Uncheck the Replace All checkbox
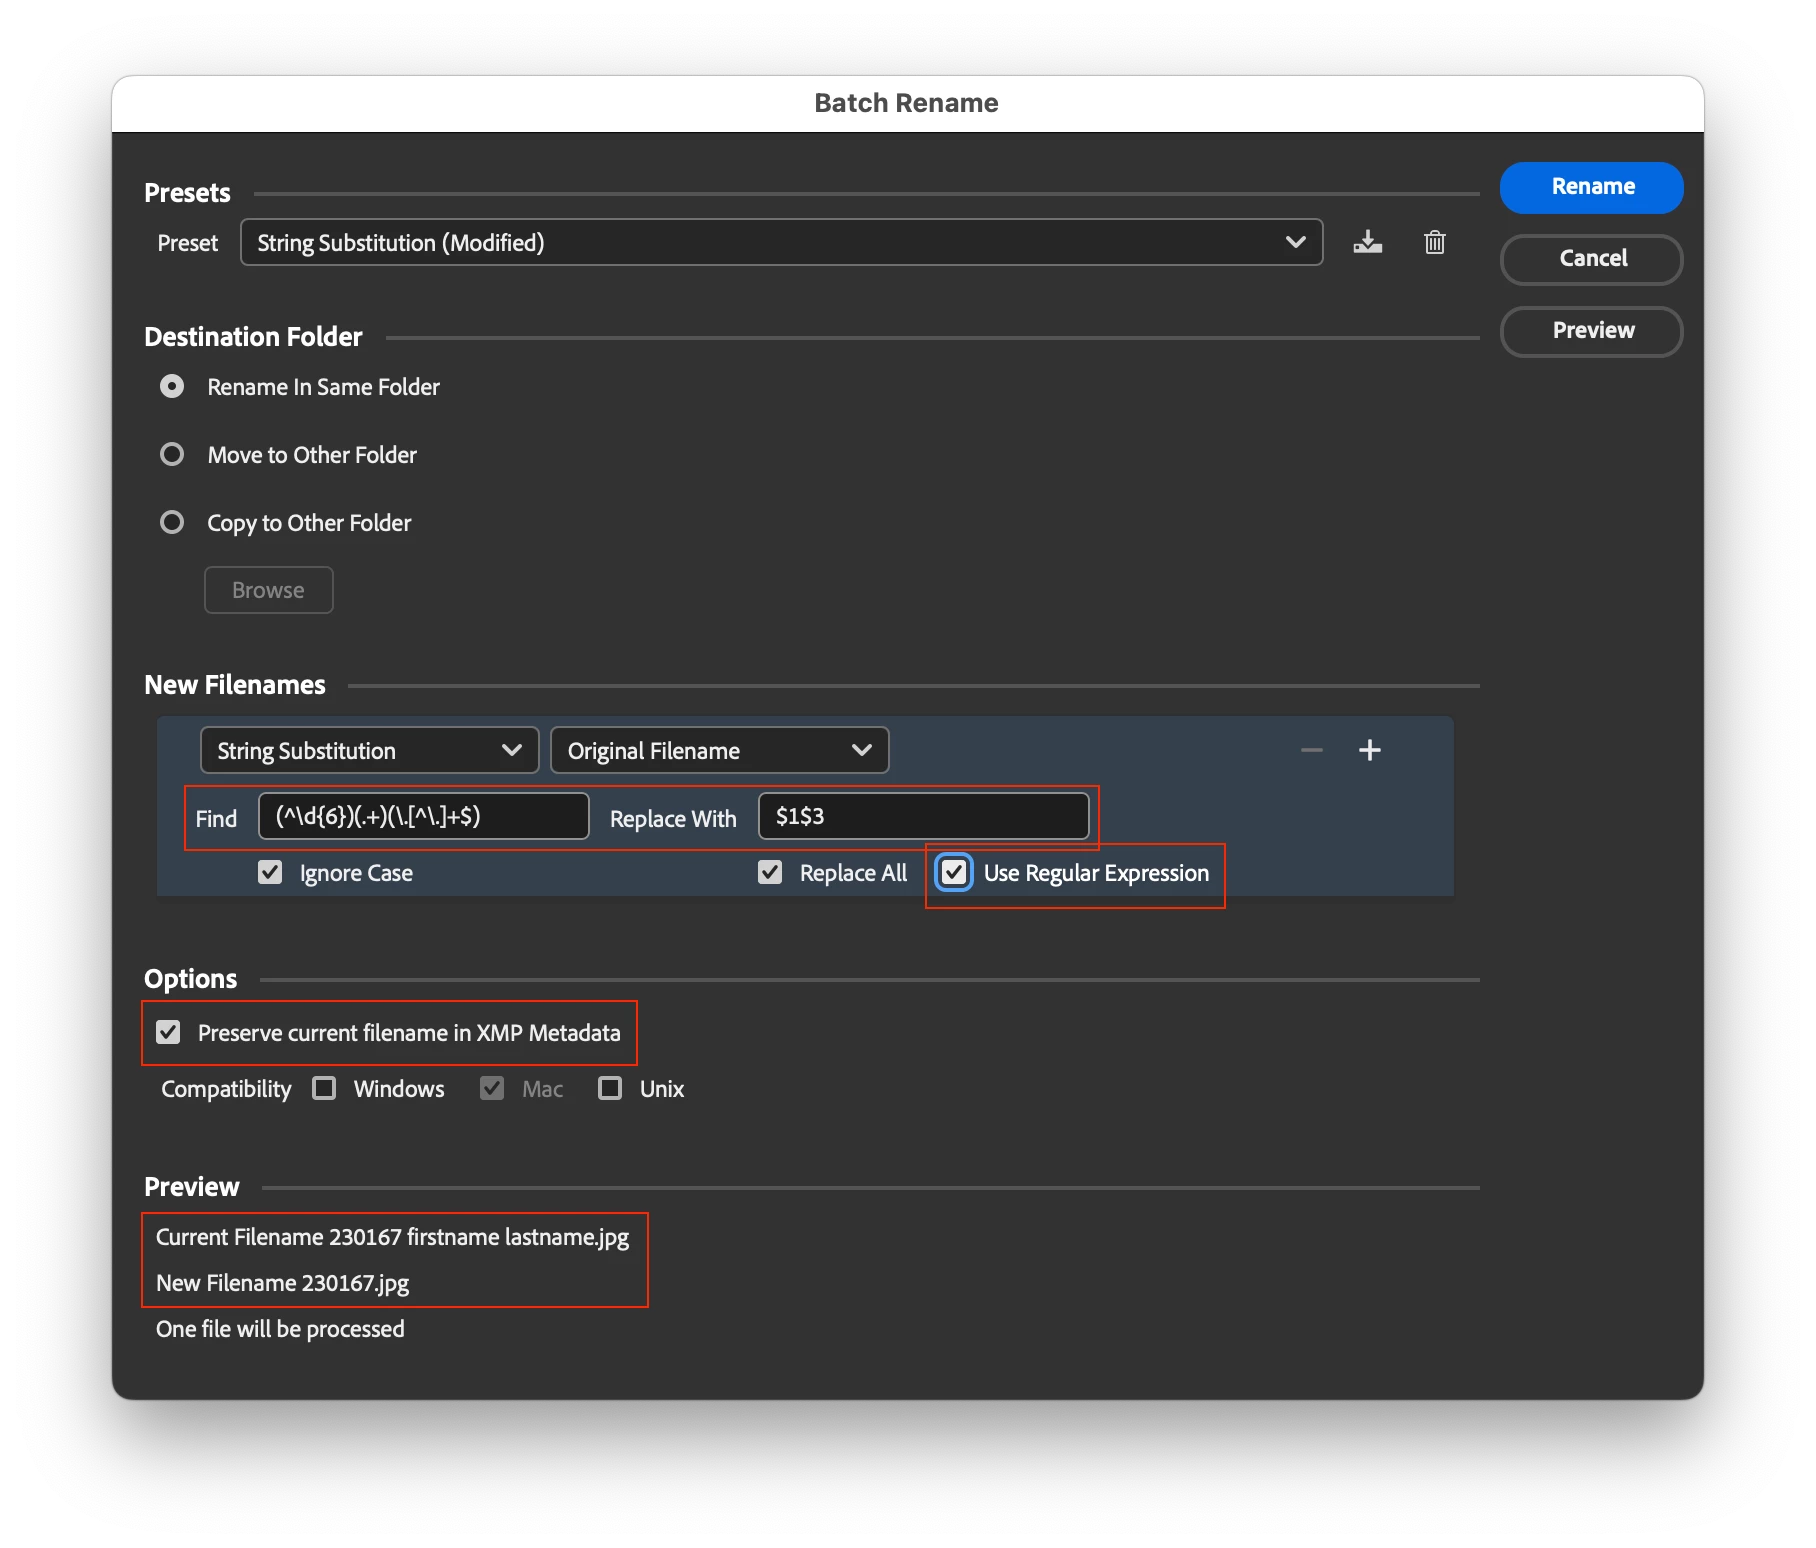Image resolution: width=1816 pixels, height=1548 pixels. pos(770,872)
